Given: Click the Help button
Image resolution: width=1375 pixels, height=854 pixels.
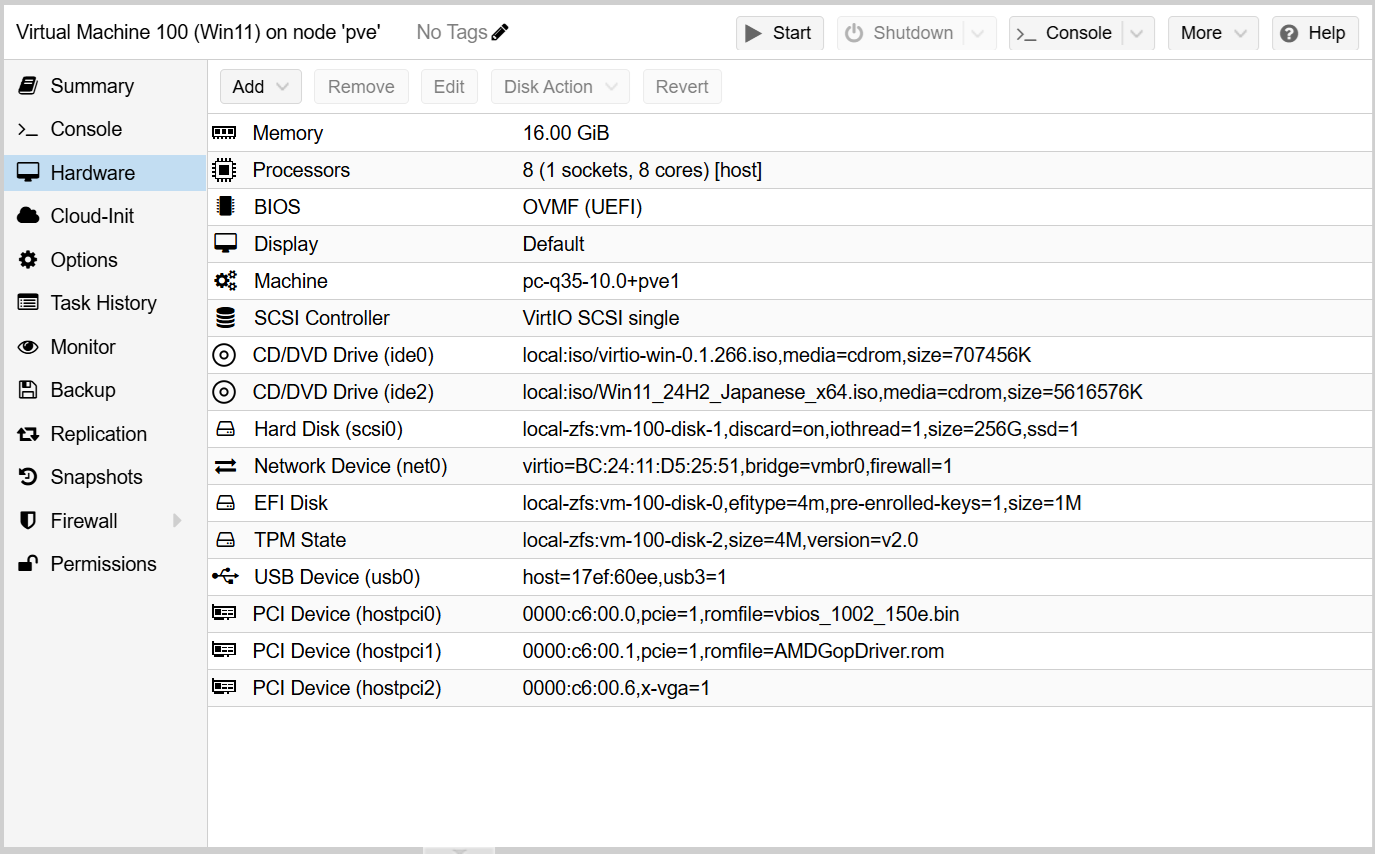Looking at the screenshot, I should [x=1315, y=33].
